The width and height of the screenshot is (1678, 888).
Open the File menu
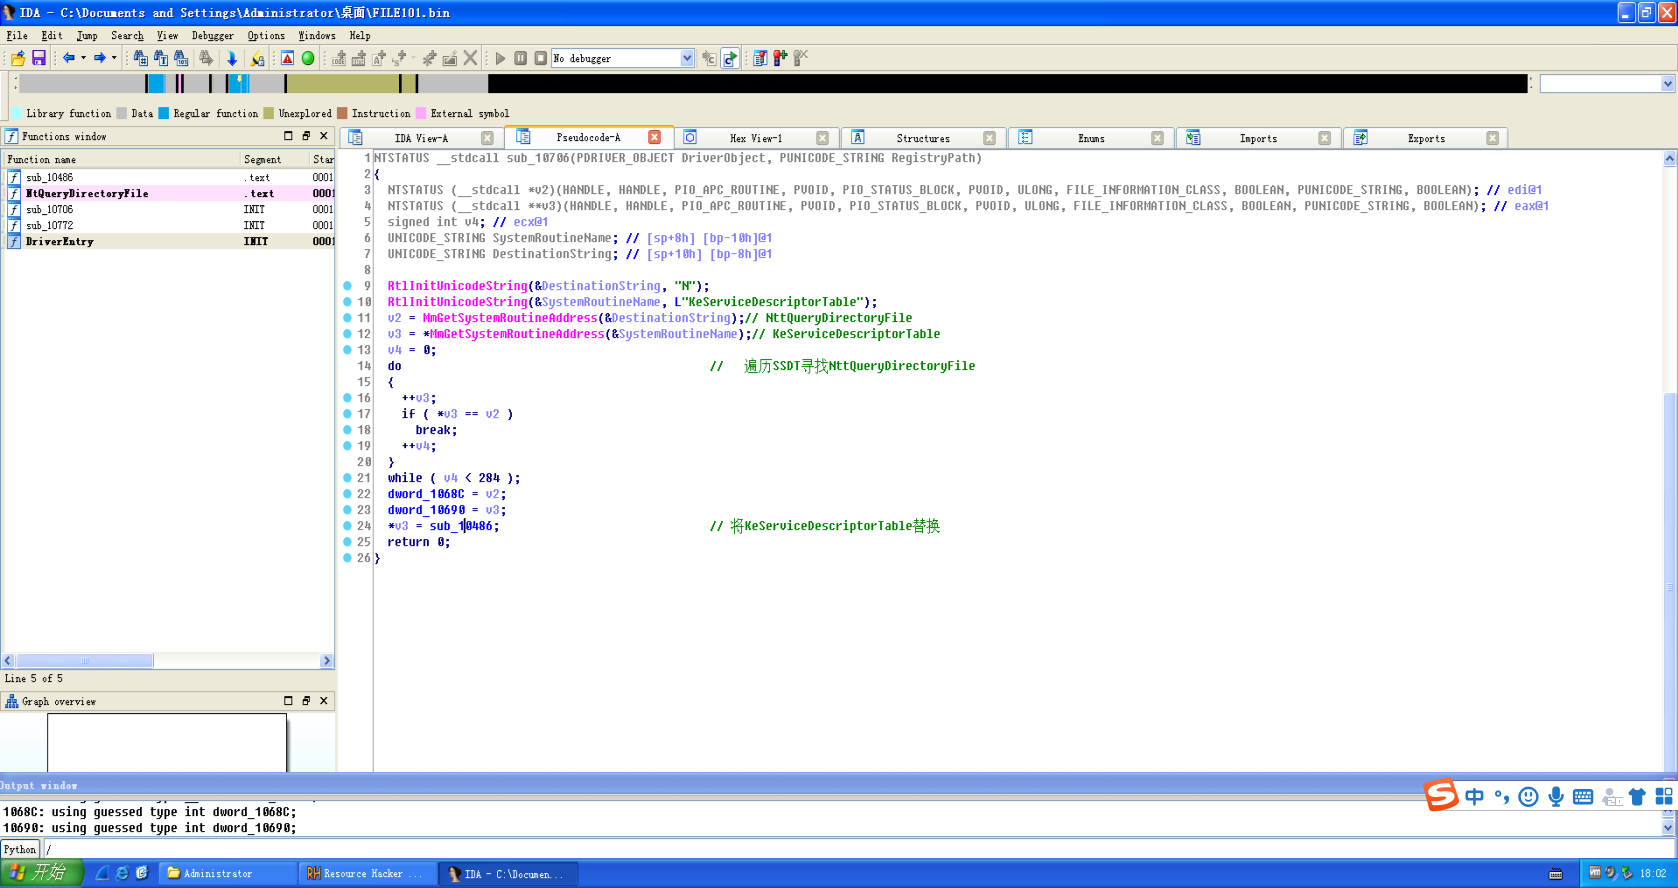17,35
